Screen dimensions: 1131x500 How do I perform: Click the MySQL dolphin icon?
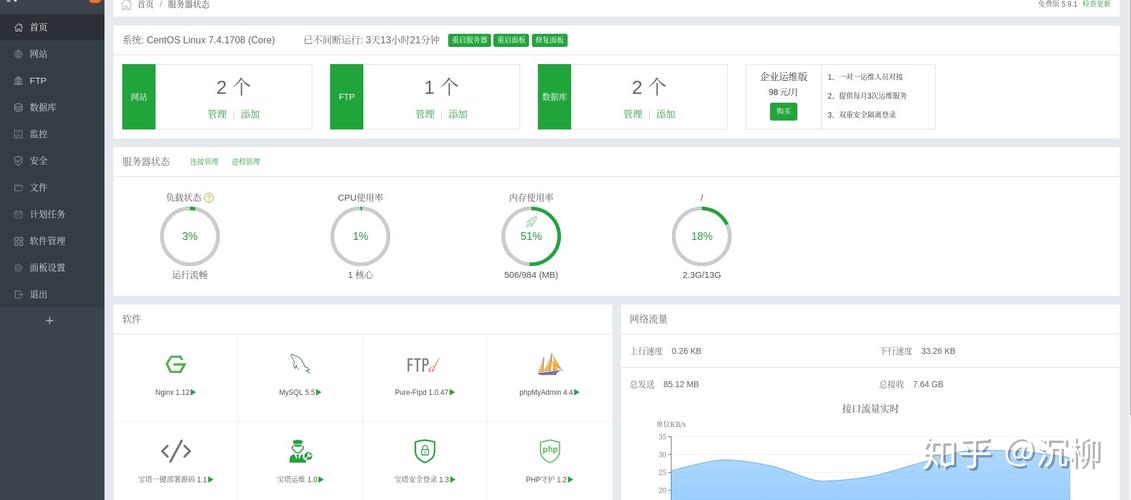[300, 364]
